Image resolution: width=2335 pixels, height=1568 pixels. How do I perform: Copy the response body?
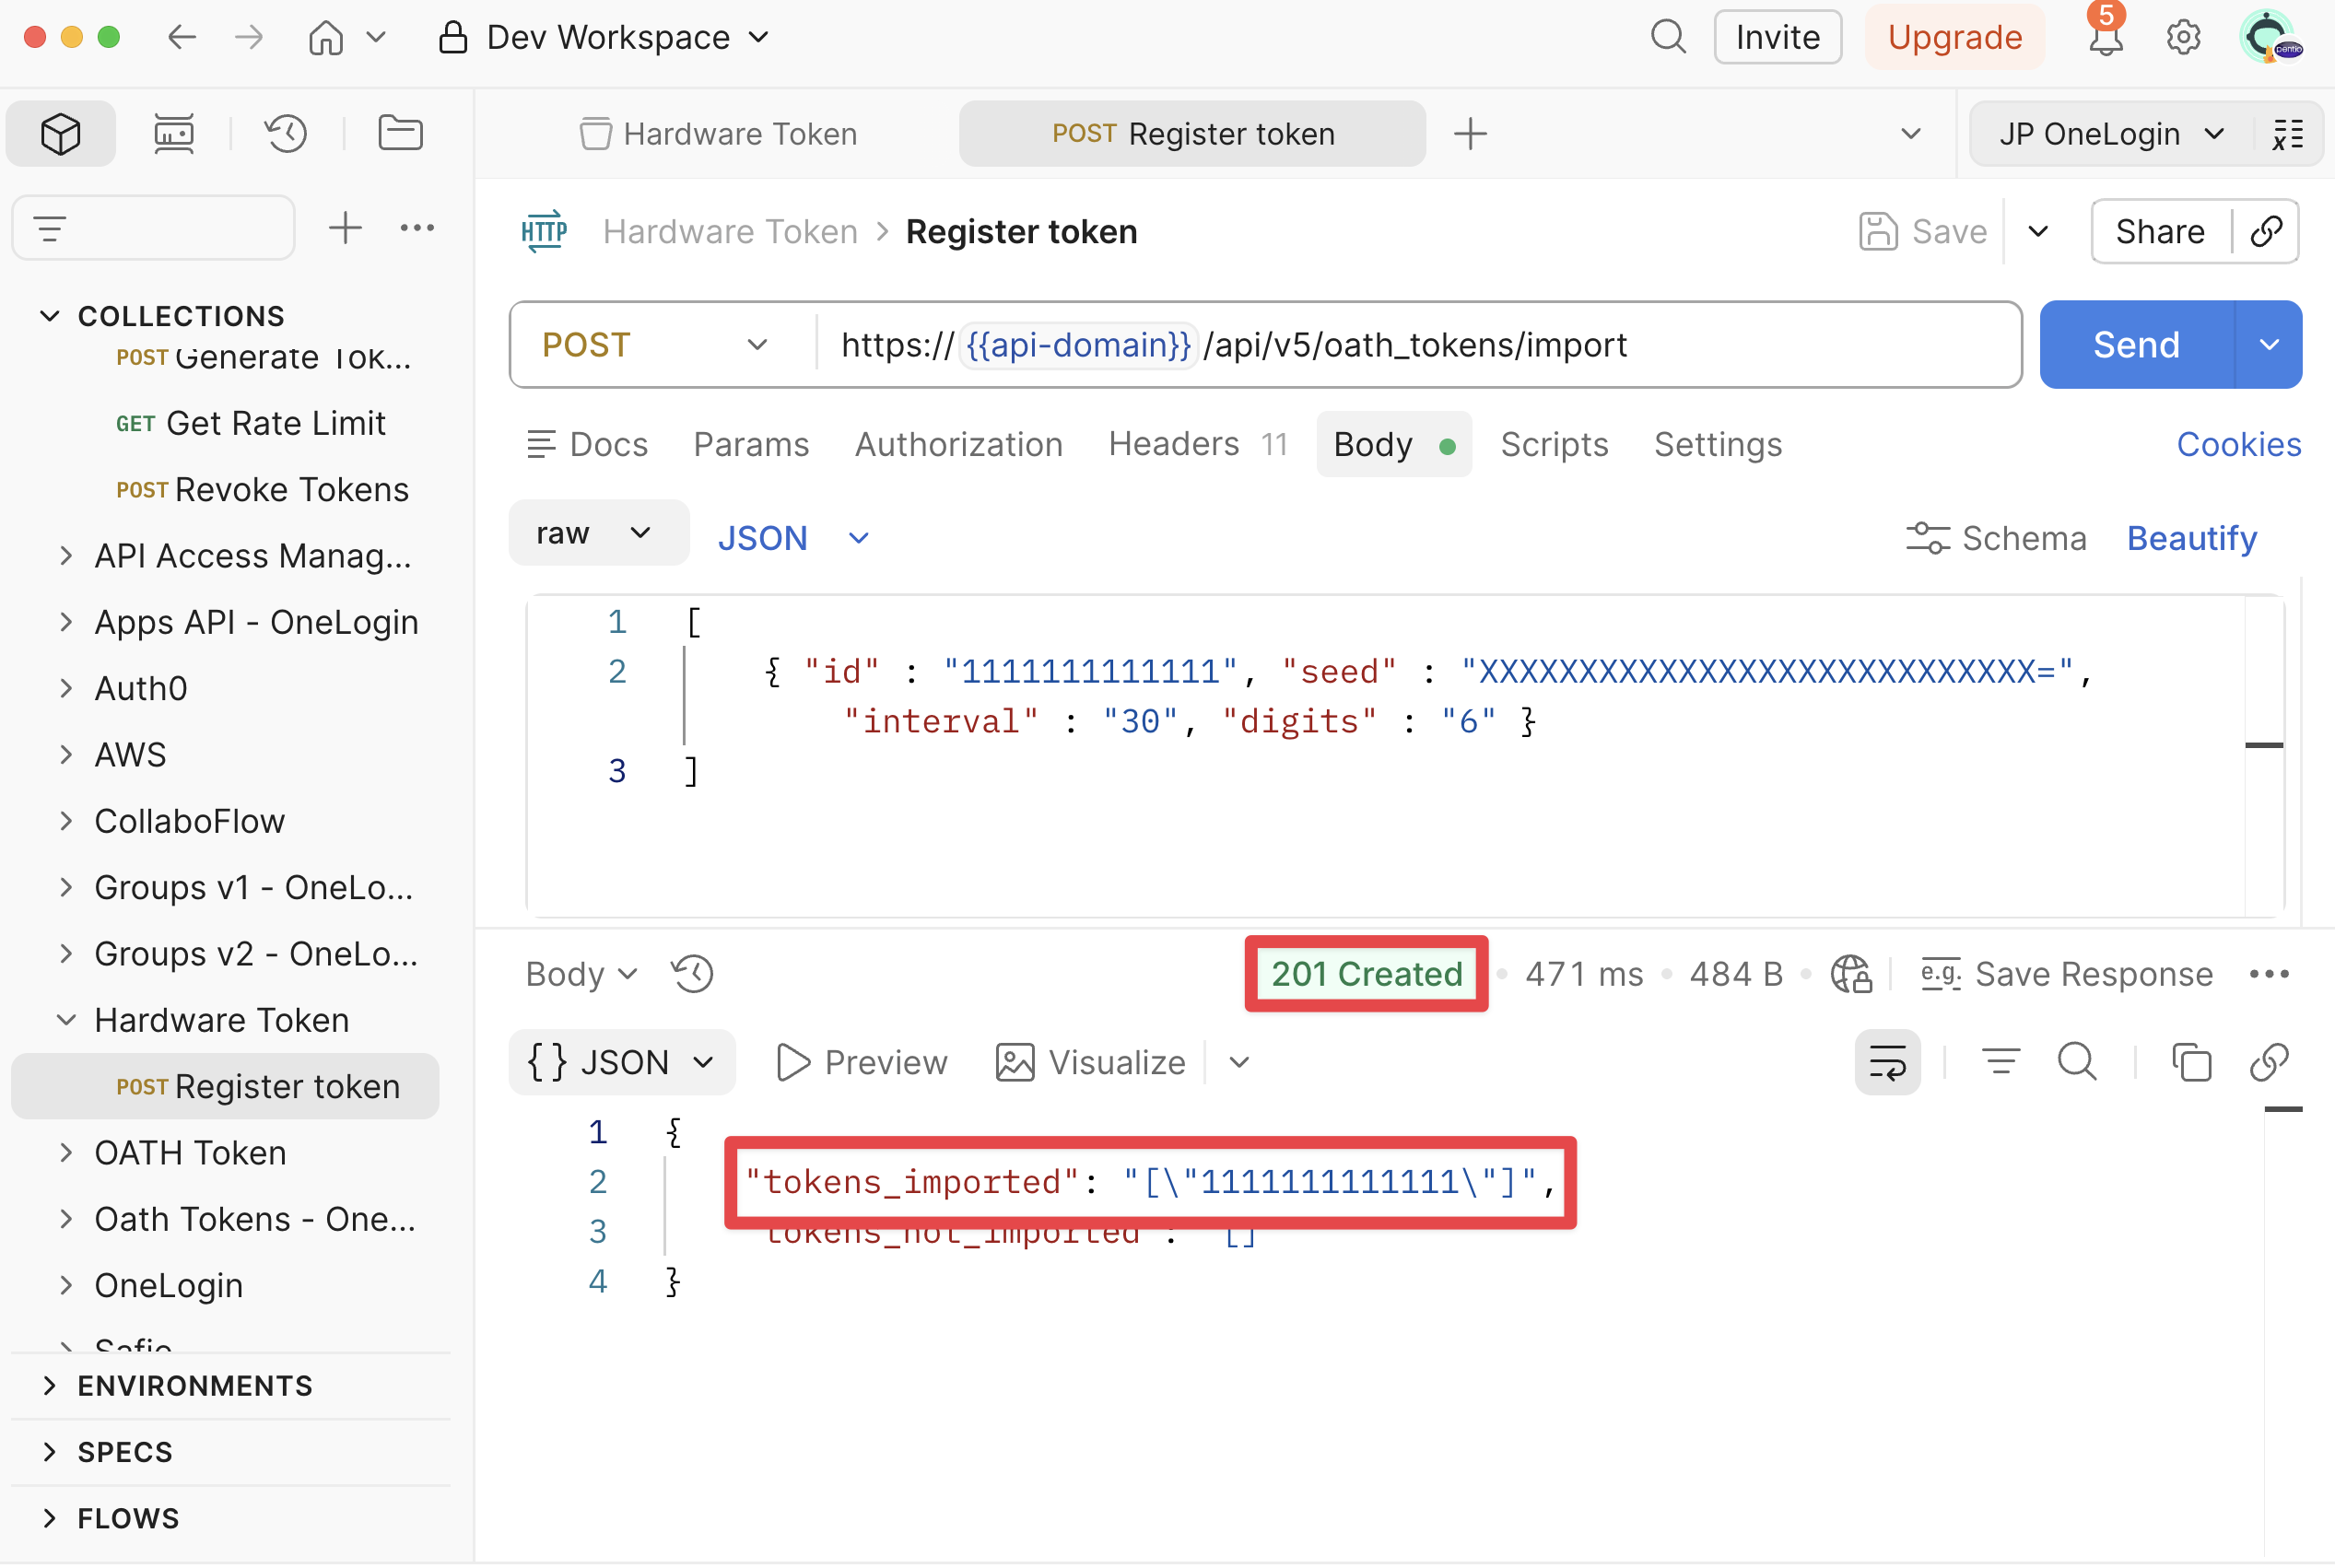(x=2192, y=1062)
